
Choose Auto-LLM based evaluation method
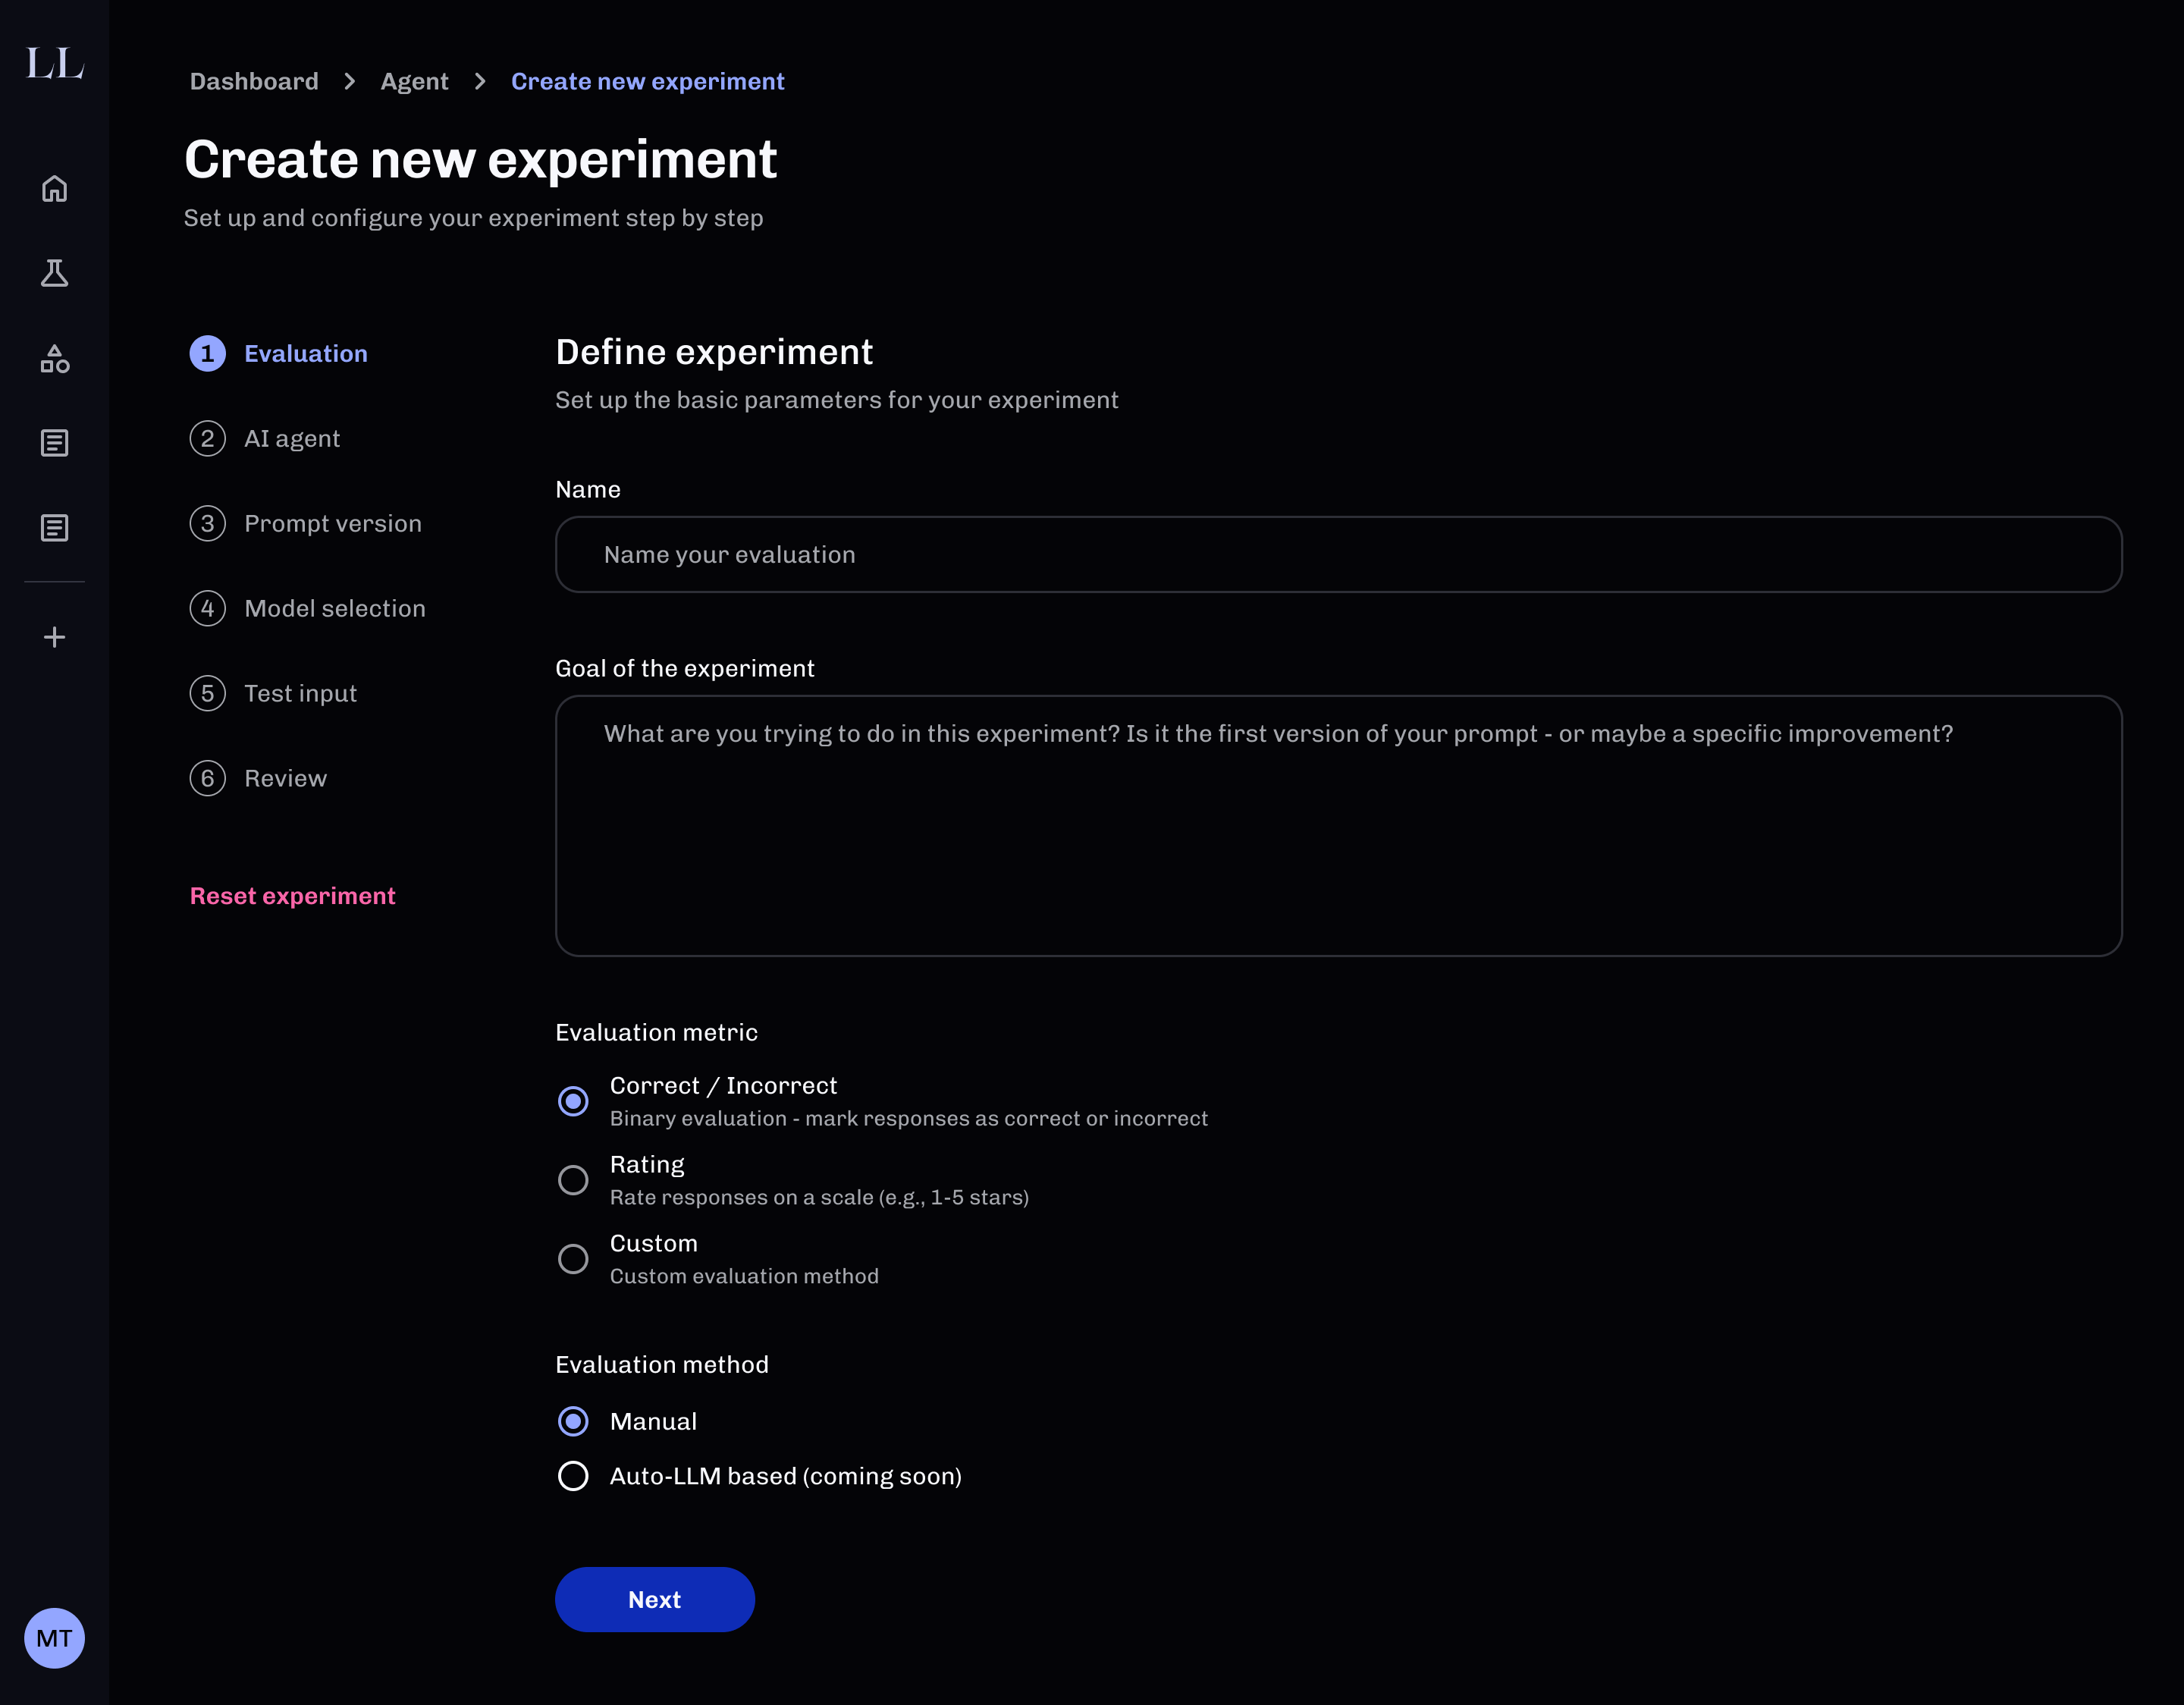[573, 1476]
